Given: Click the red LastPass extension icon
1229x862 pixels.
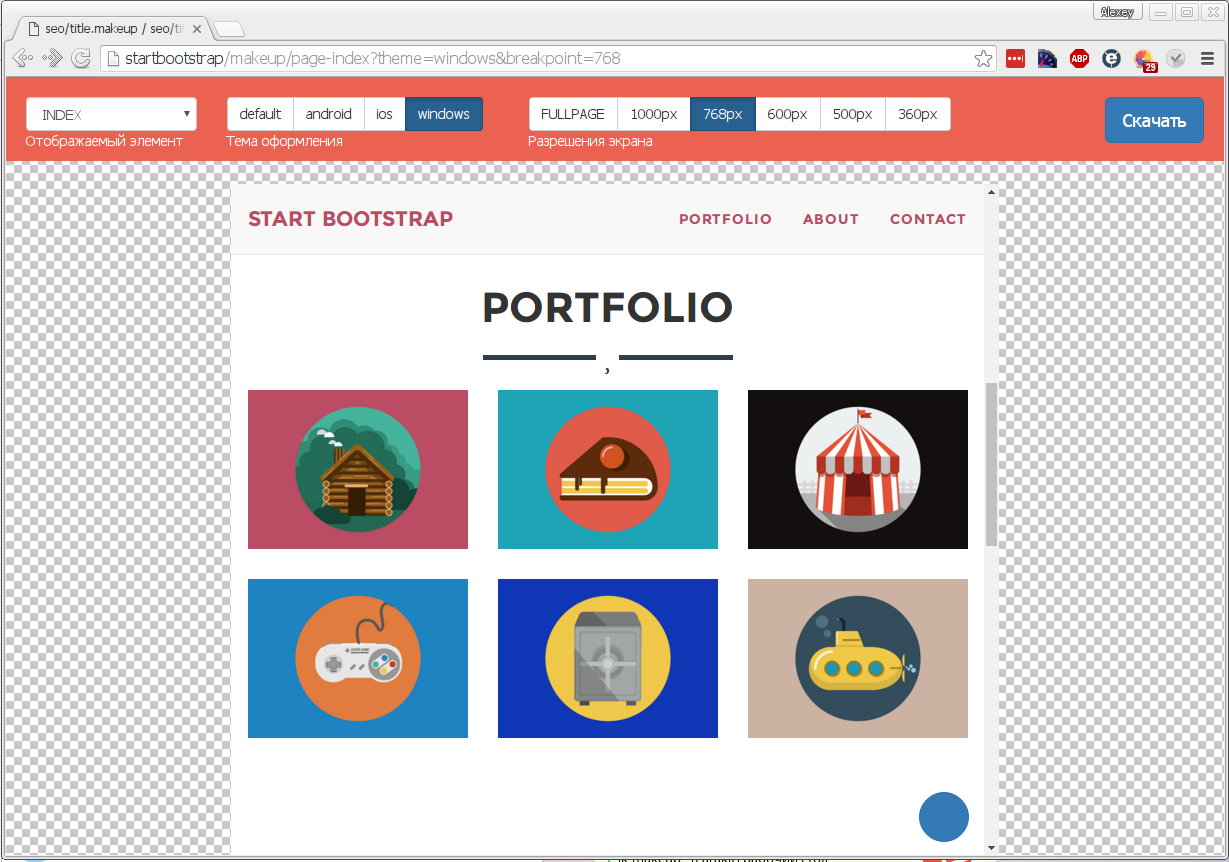Looking at the screenshot, I should pos(1015,58).
